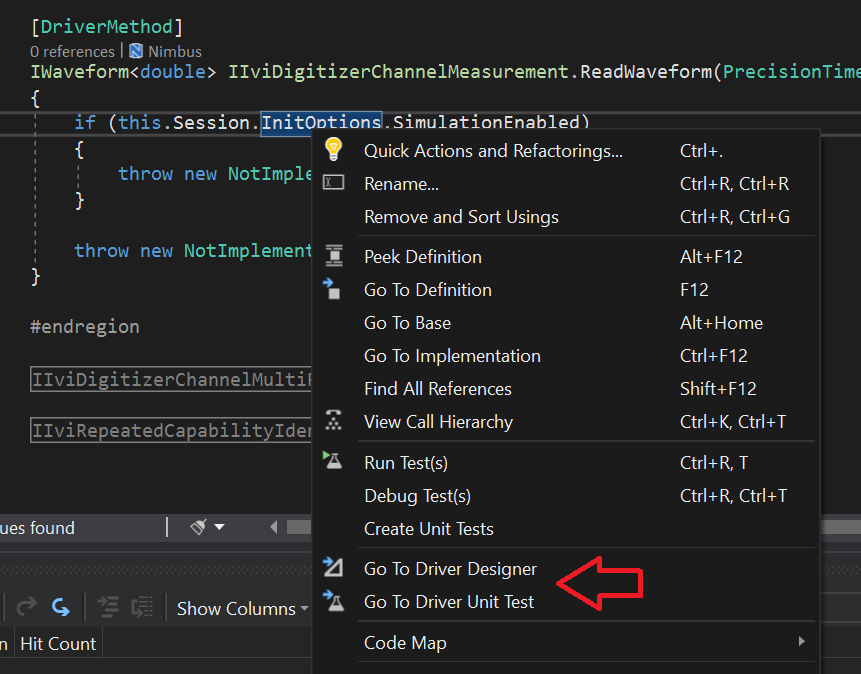Click the redo arrow icon in bottom toolbar
861x674 pixels.
pyautogui.click(x=26, y=607)
